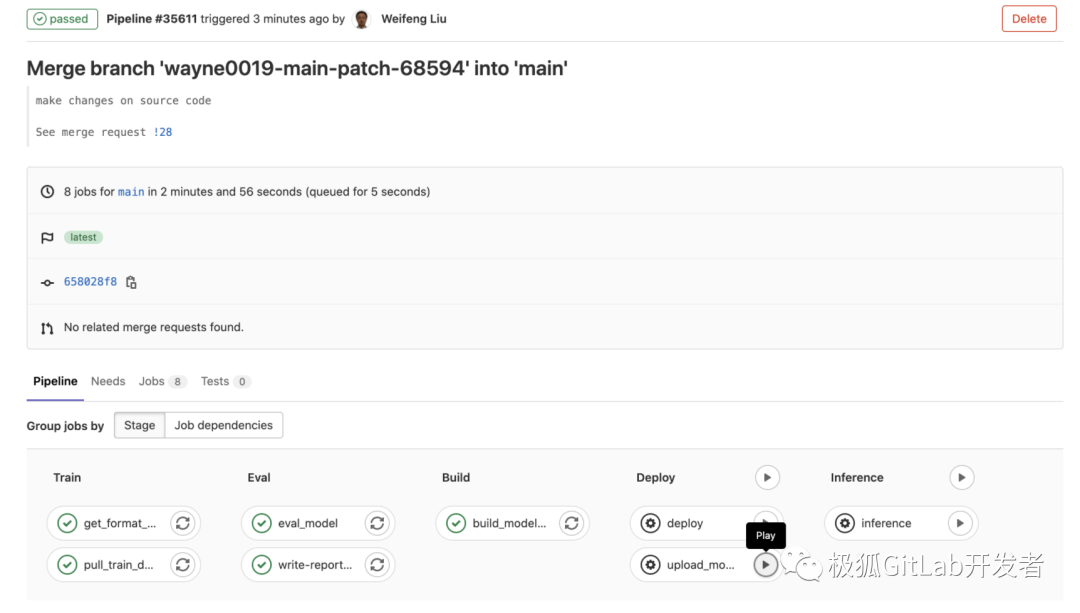Screen dimensions: 1080x613
Task: Trigger the inference job play button
Action: pyautogui.click(x=959, y=523)
